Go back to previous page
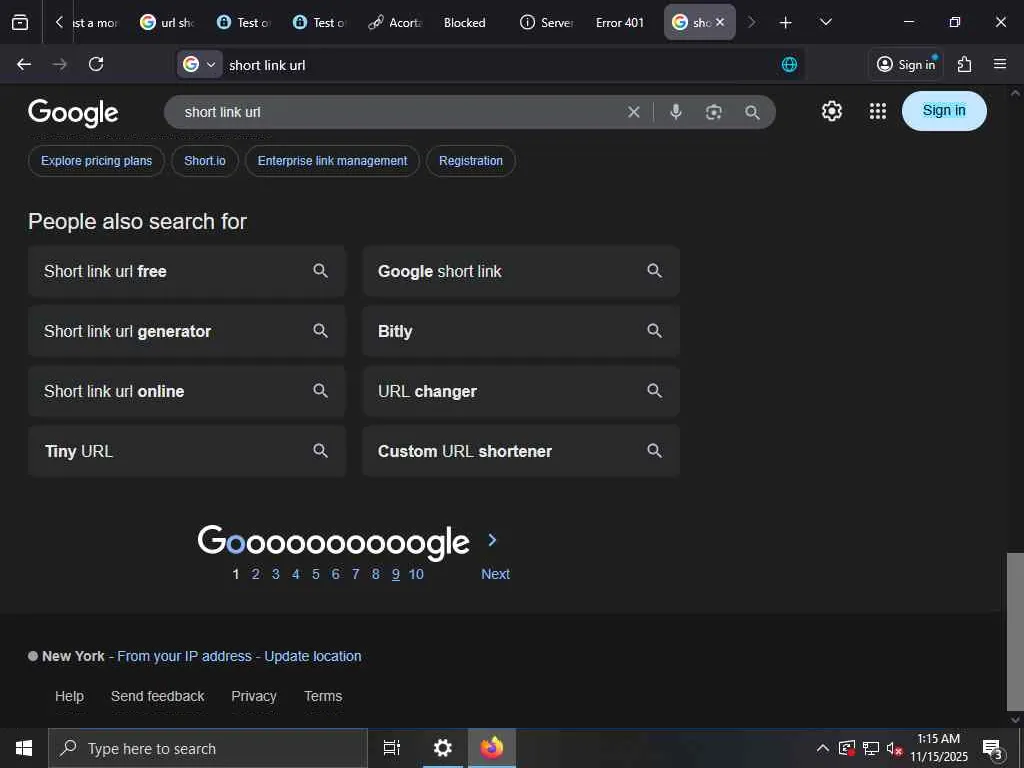1024x768 pixels. (x=24, y=64)
